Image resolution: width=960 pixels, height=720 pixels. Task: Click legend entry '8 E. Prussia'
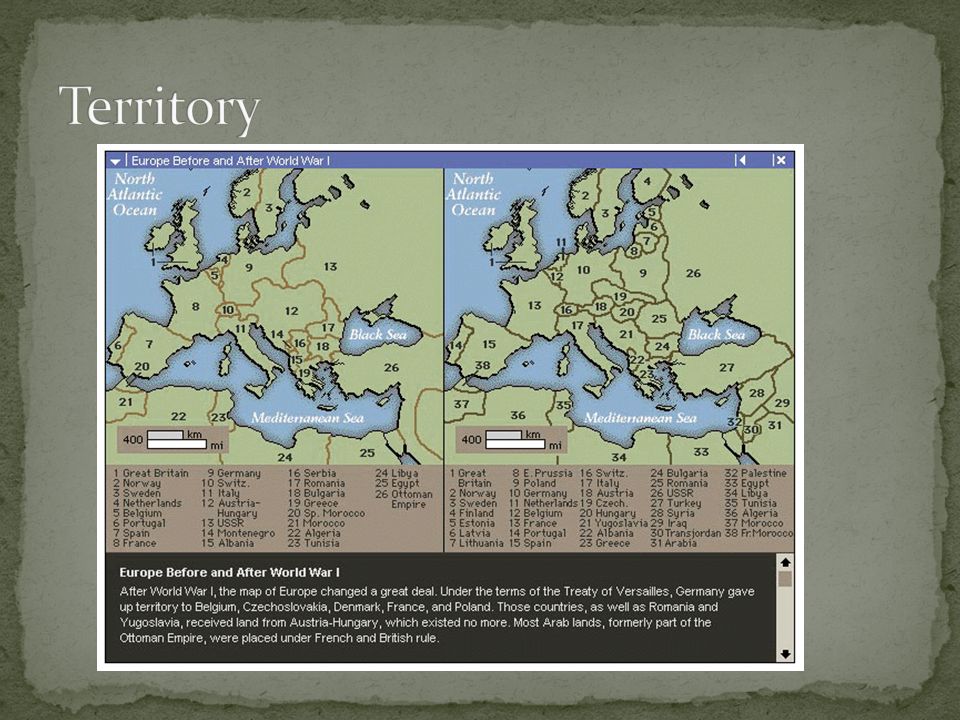(x=542, y=473)
